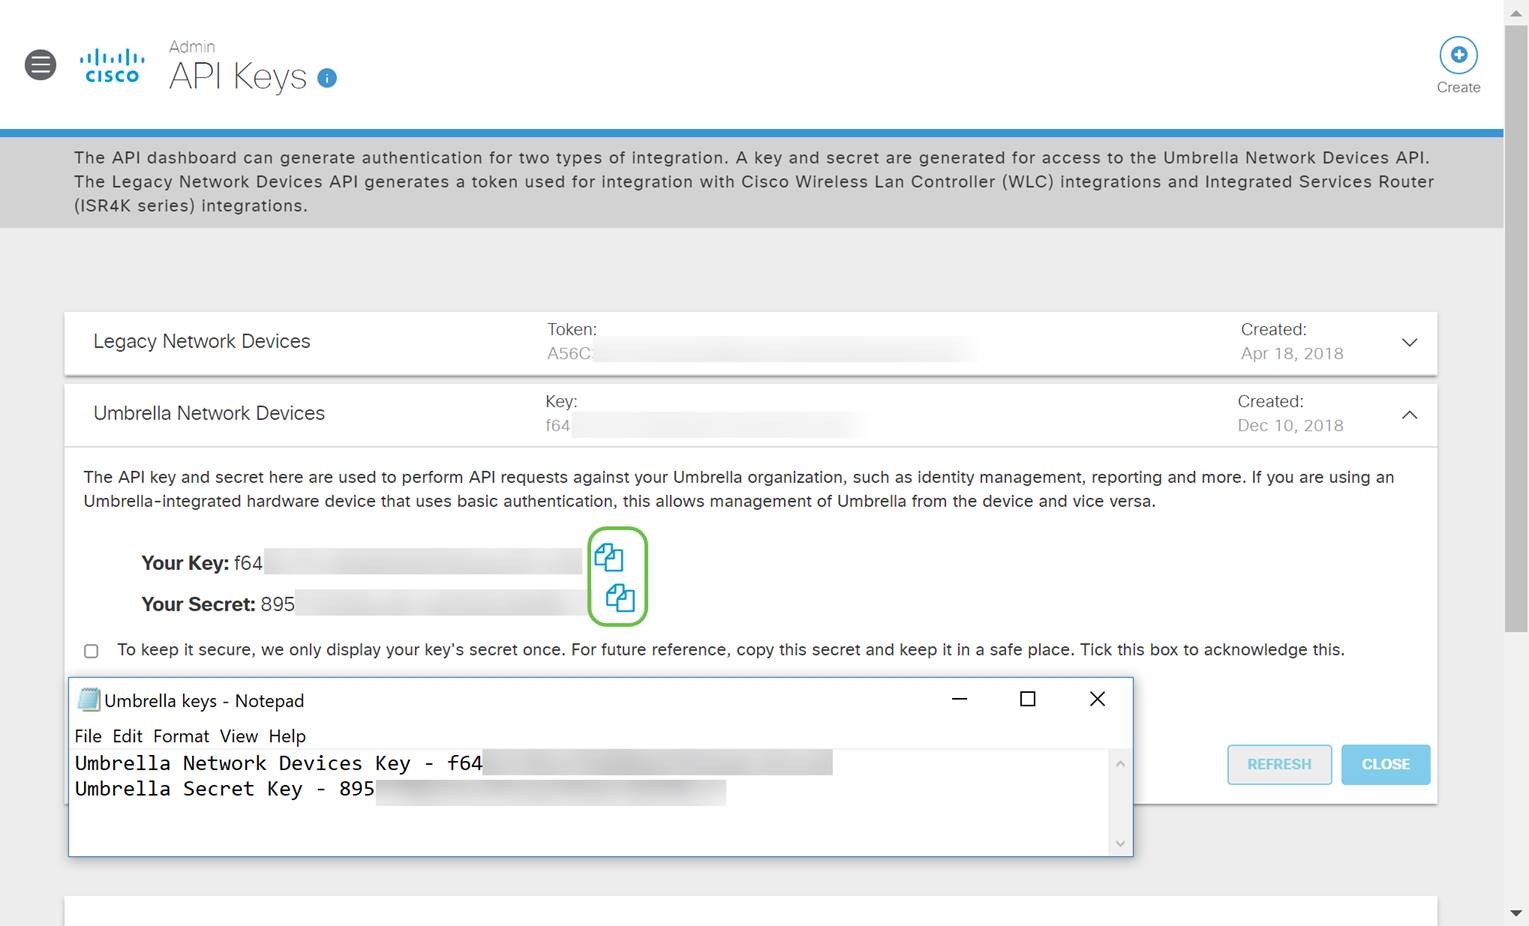The height and width of the screenshot is (926, 1529).
Task: Click the Apr 18, 2018 created date
Action: click(x=1292, y=353)
